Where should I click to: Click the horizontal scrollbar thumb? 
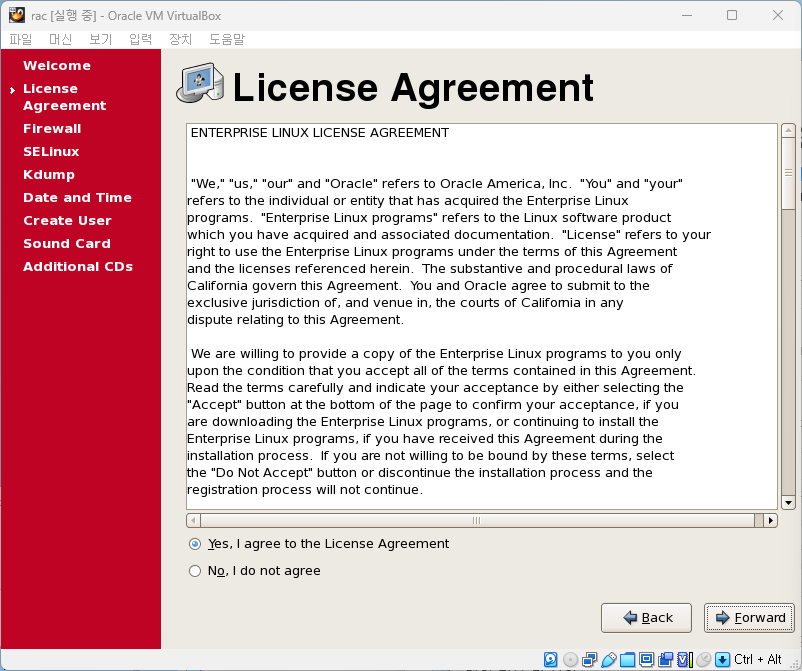click(x=477, y=521)
